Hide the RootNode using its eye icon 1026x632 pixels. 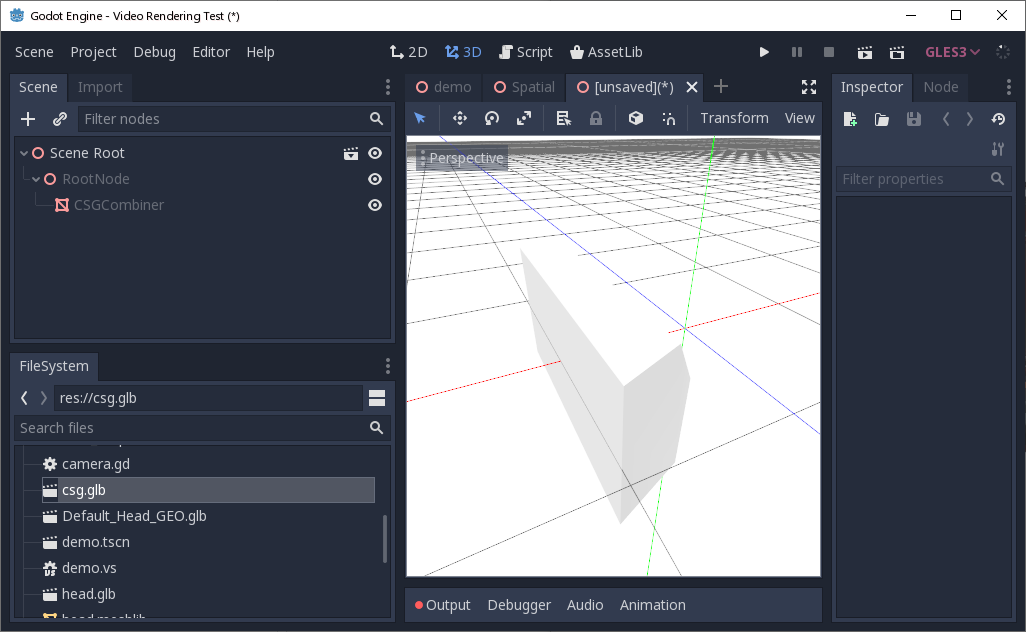coord(374,179)
